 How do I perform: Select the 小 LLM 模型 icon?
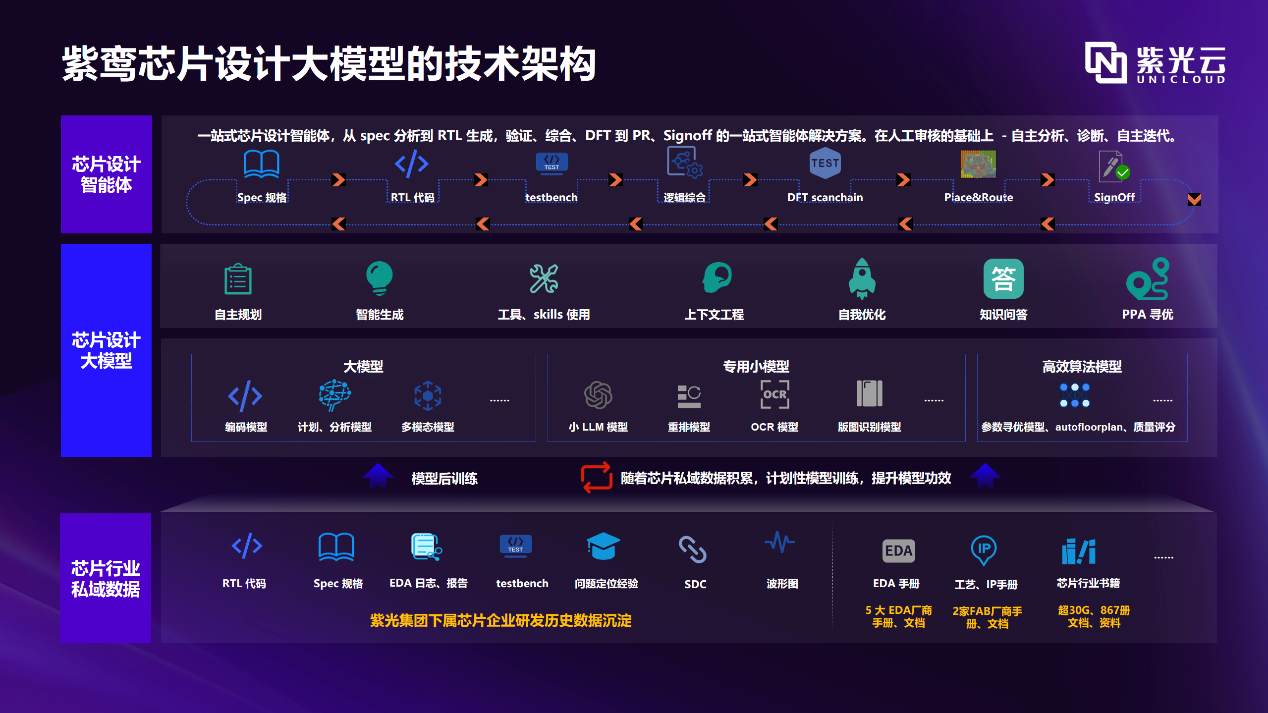(598, 396)
